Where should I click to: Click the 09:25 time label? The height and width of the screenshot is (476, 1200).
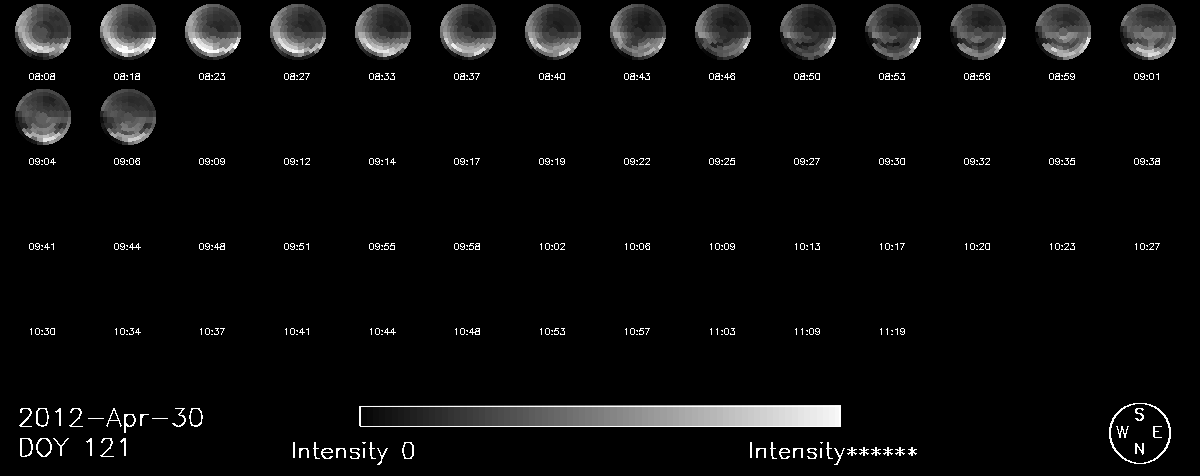pos(722,161)
